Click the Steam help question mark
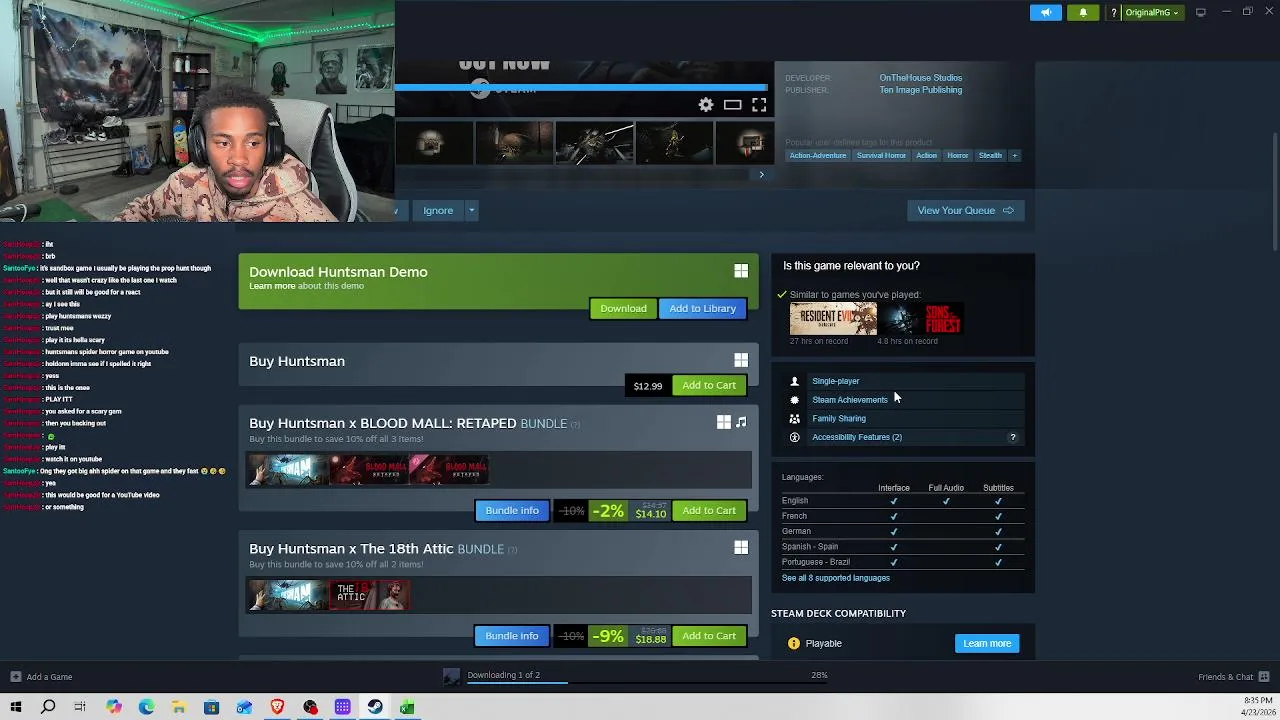The height and width of the screenshot is (720, 1280). (1113, 13)
